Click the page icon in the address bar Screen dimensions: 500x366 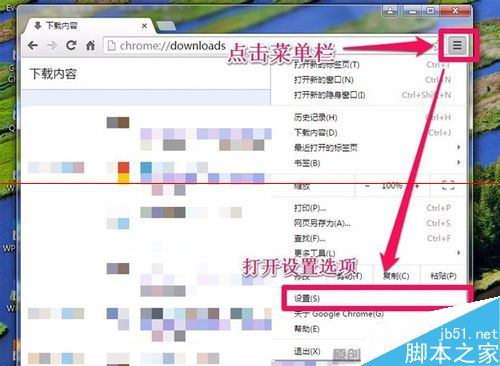pos(112,45)
